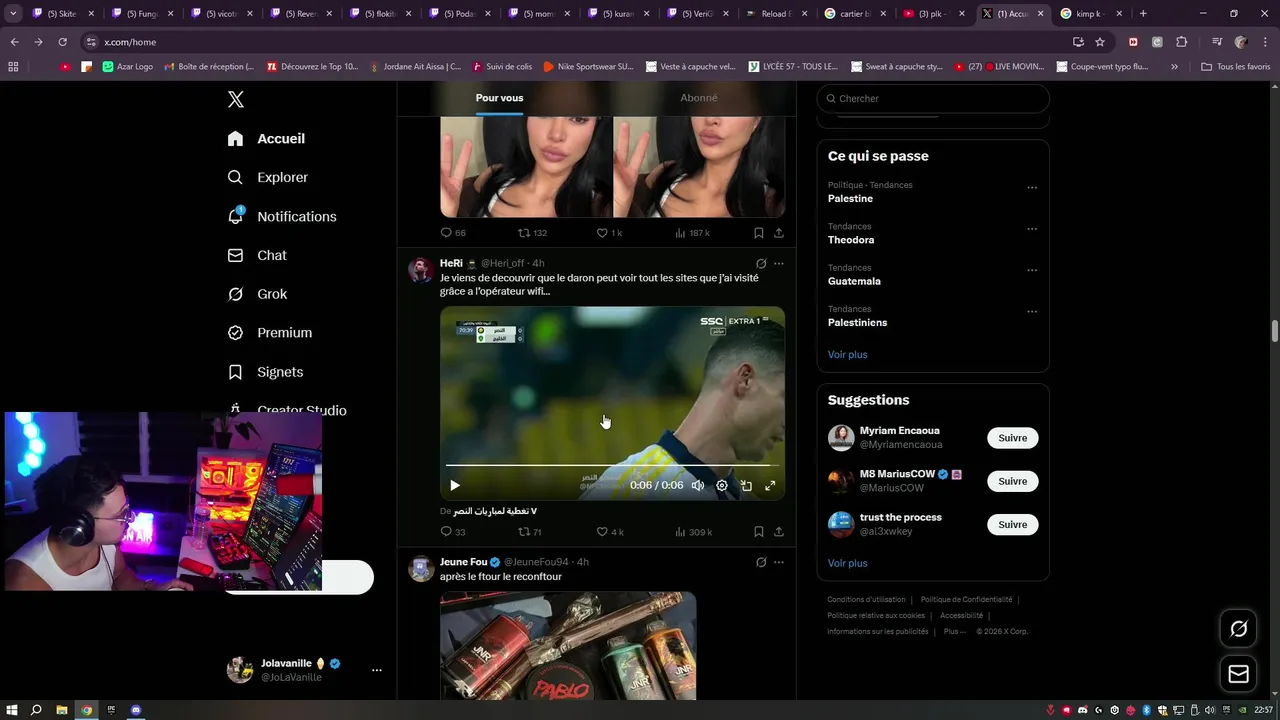Open more options for Guatemala trend
The height and width of the screenshot is (720, 1280).
[1032, 270]
